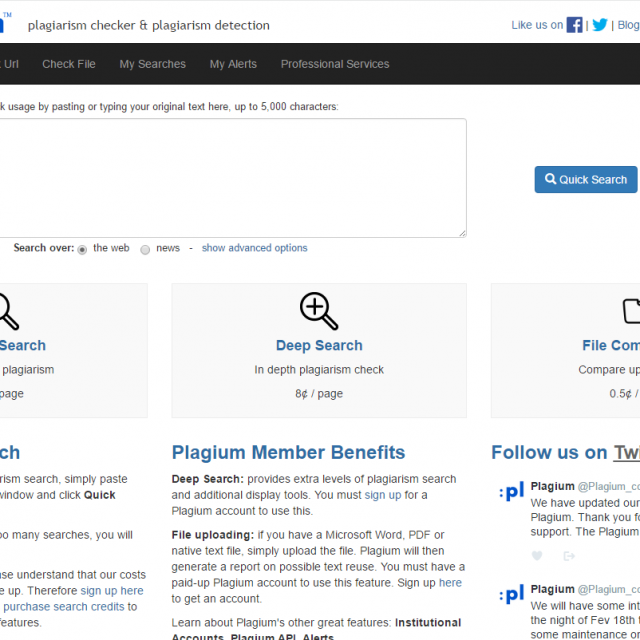Click the Deep Search heading link

pos(319,345)
